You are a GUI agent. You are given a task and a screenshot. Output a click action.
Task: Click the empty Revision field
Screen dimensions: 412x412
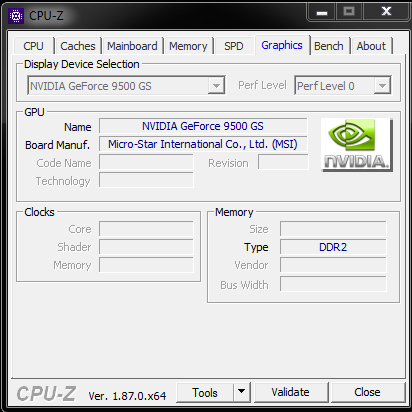tap(283, 162)
